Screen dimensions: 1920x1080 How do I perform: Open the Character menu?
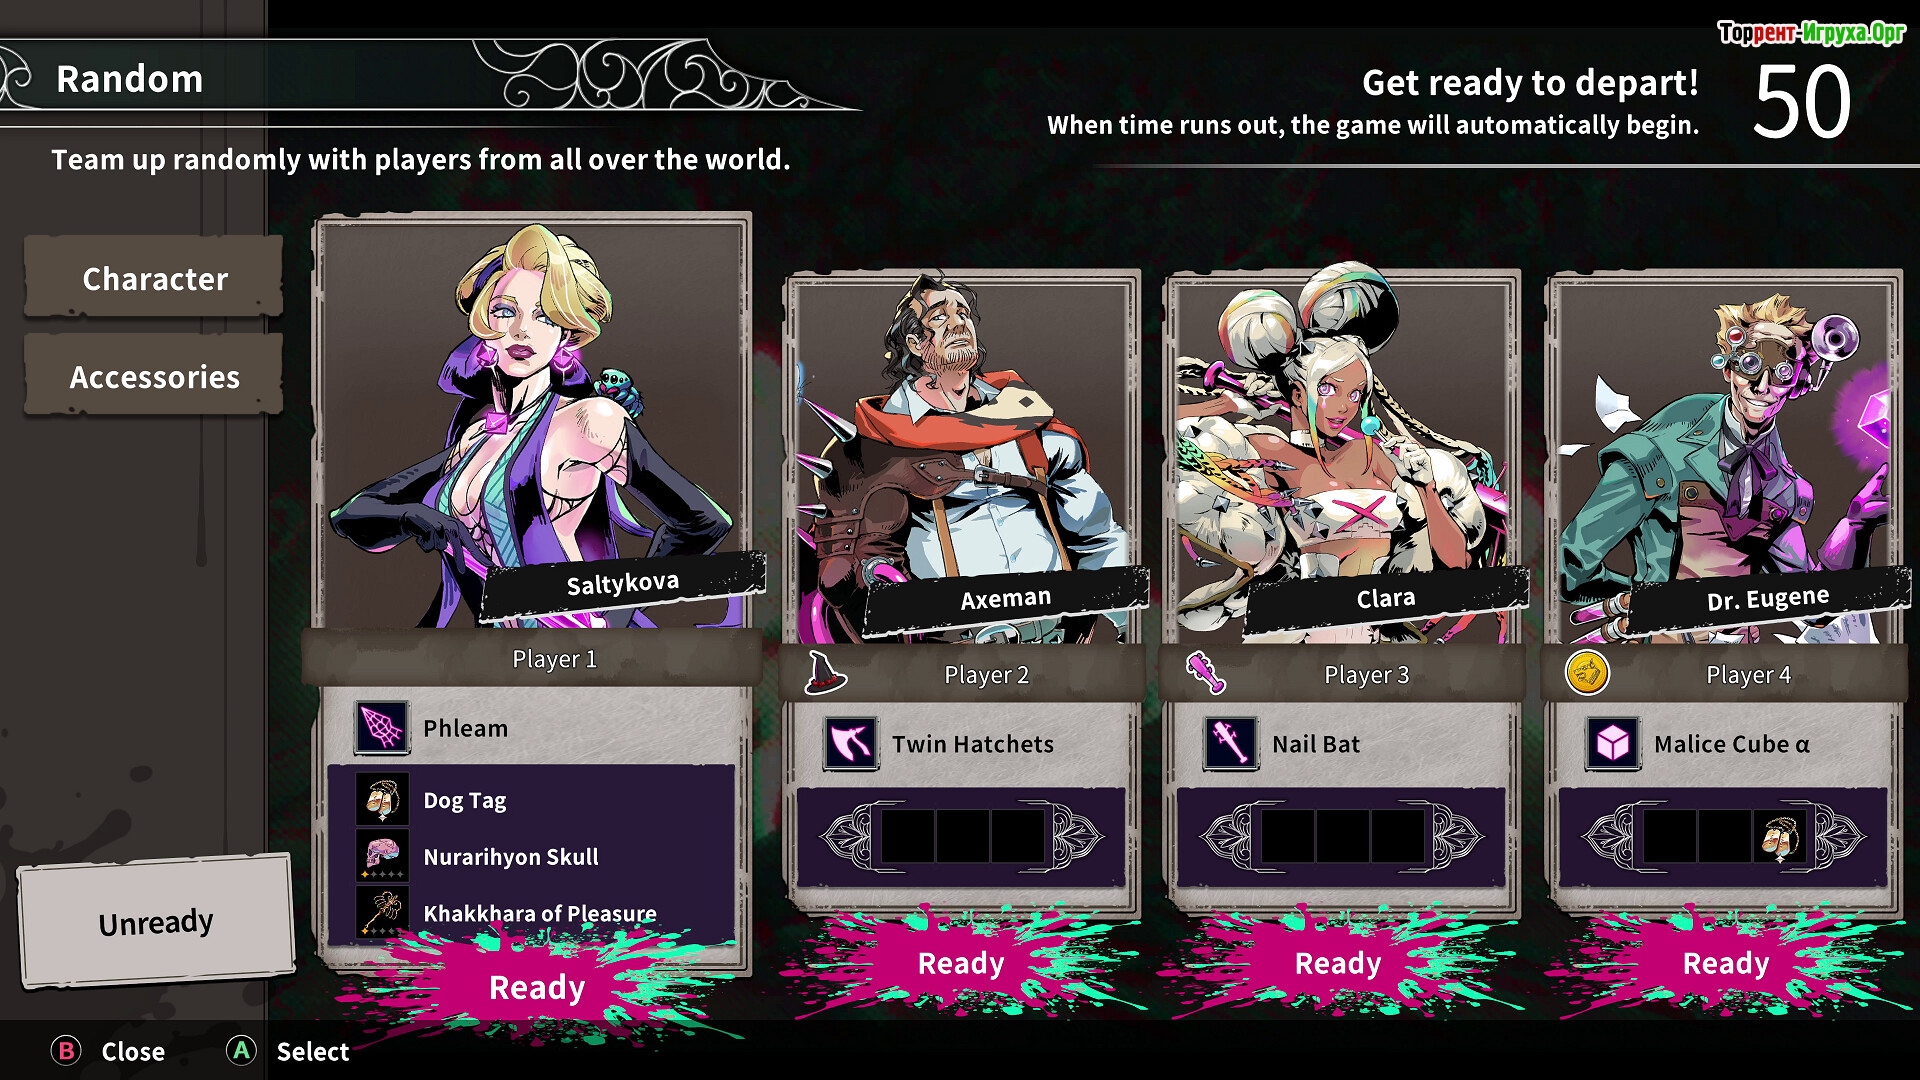[x=154, y=278]
